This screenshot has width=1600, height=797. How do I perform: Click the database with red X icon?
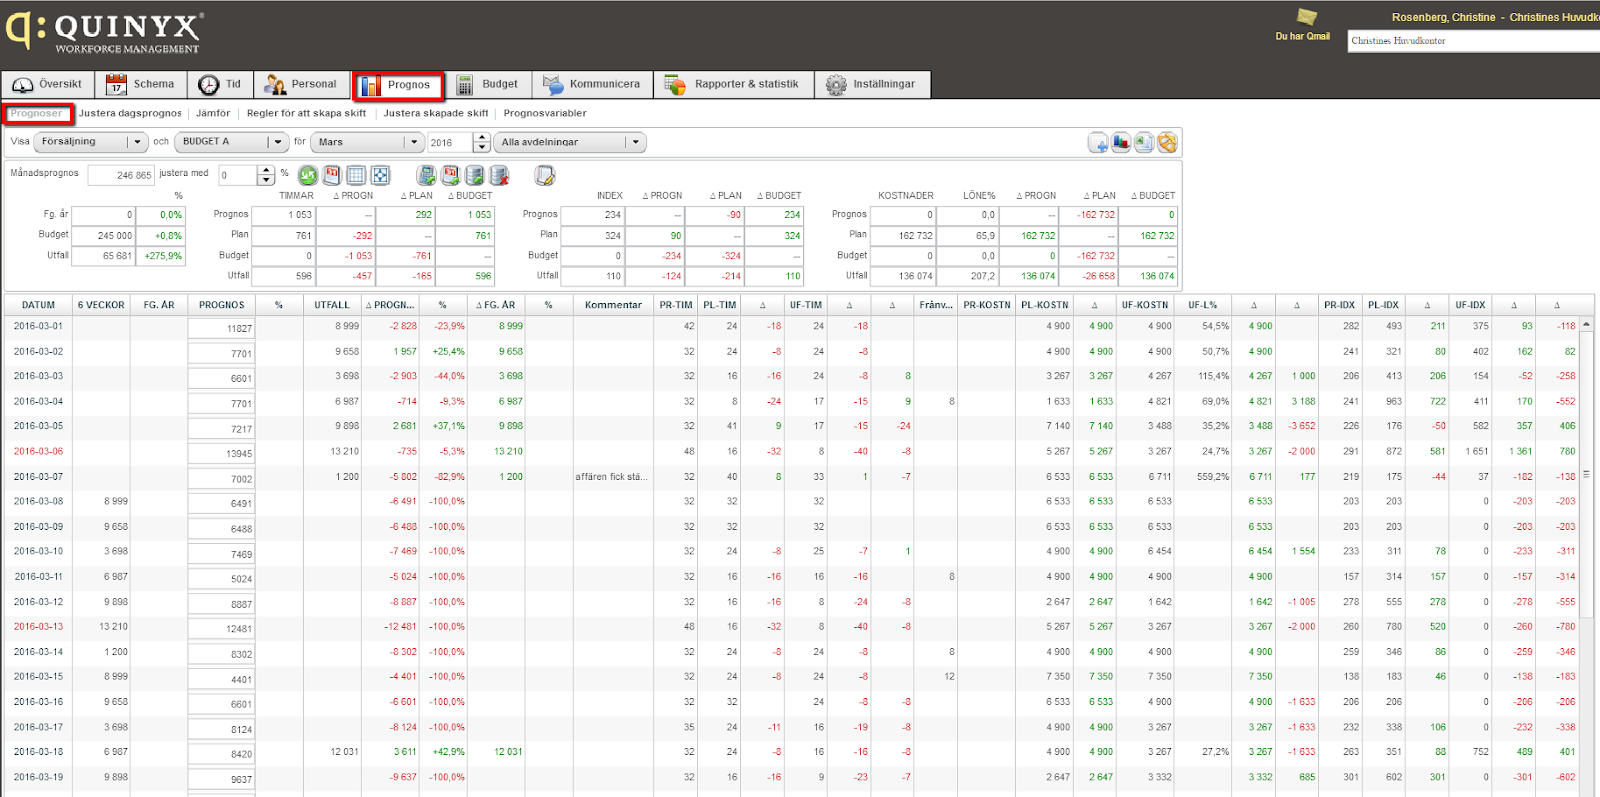[x=499, y=176]
